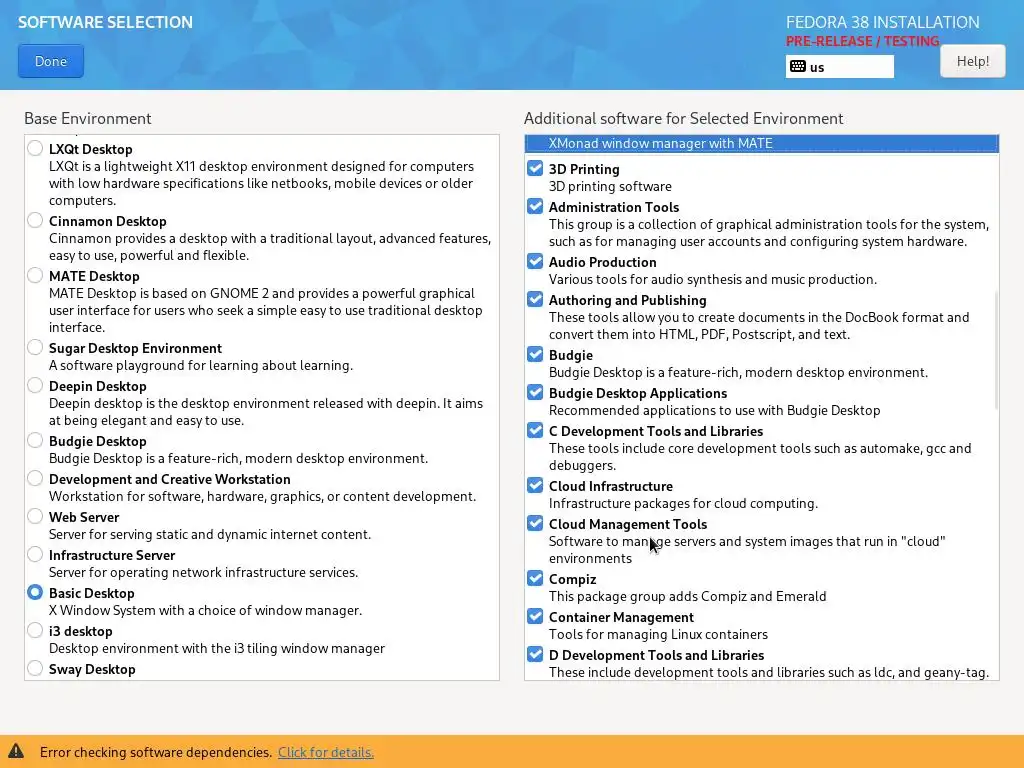
Task: Click 'A software playground for learning about learning.'
Action: pos(201,365)
